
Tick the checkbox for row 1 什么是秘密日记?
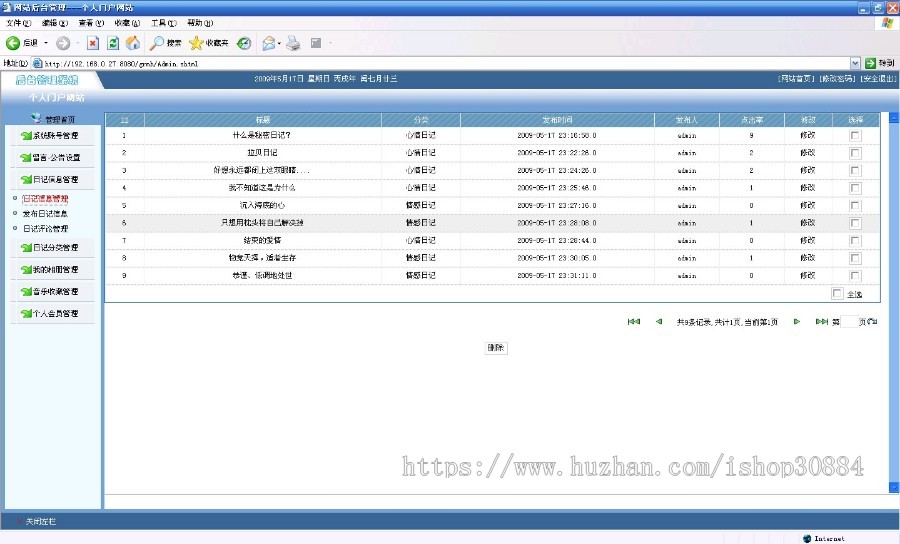click(855, 135)
